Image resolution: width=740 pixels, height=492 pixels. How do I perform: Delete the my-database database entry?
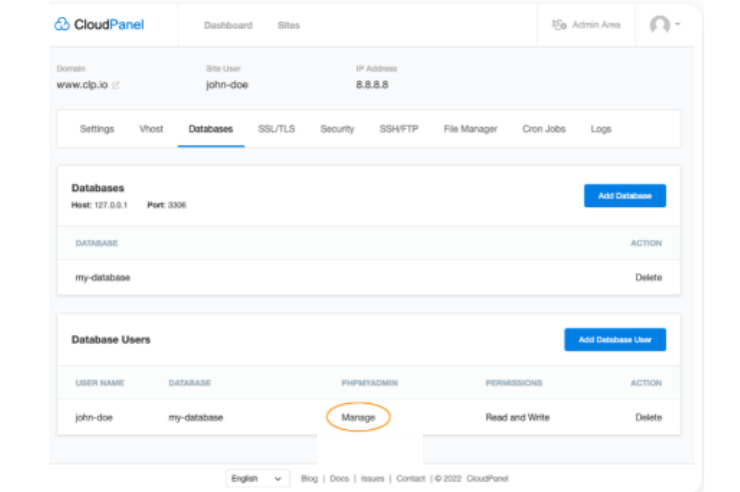[x=648, y=277]
